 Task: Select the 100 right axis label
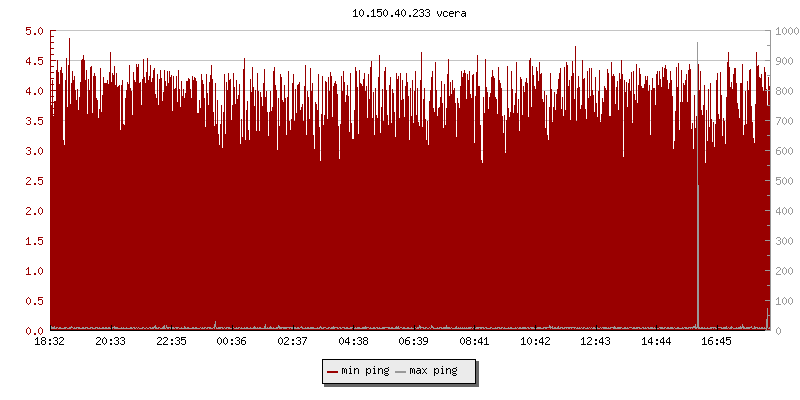(x=782, y=301)
